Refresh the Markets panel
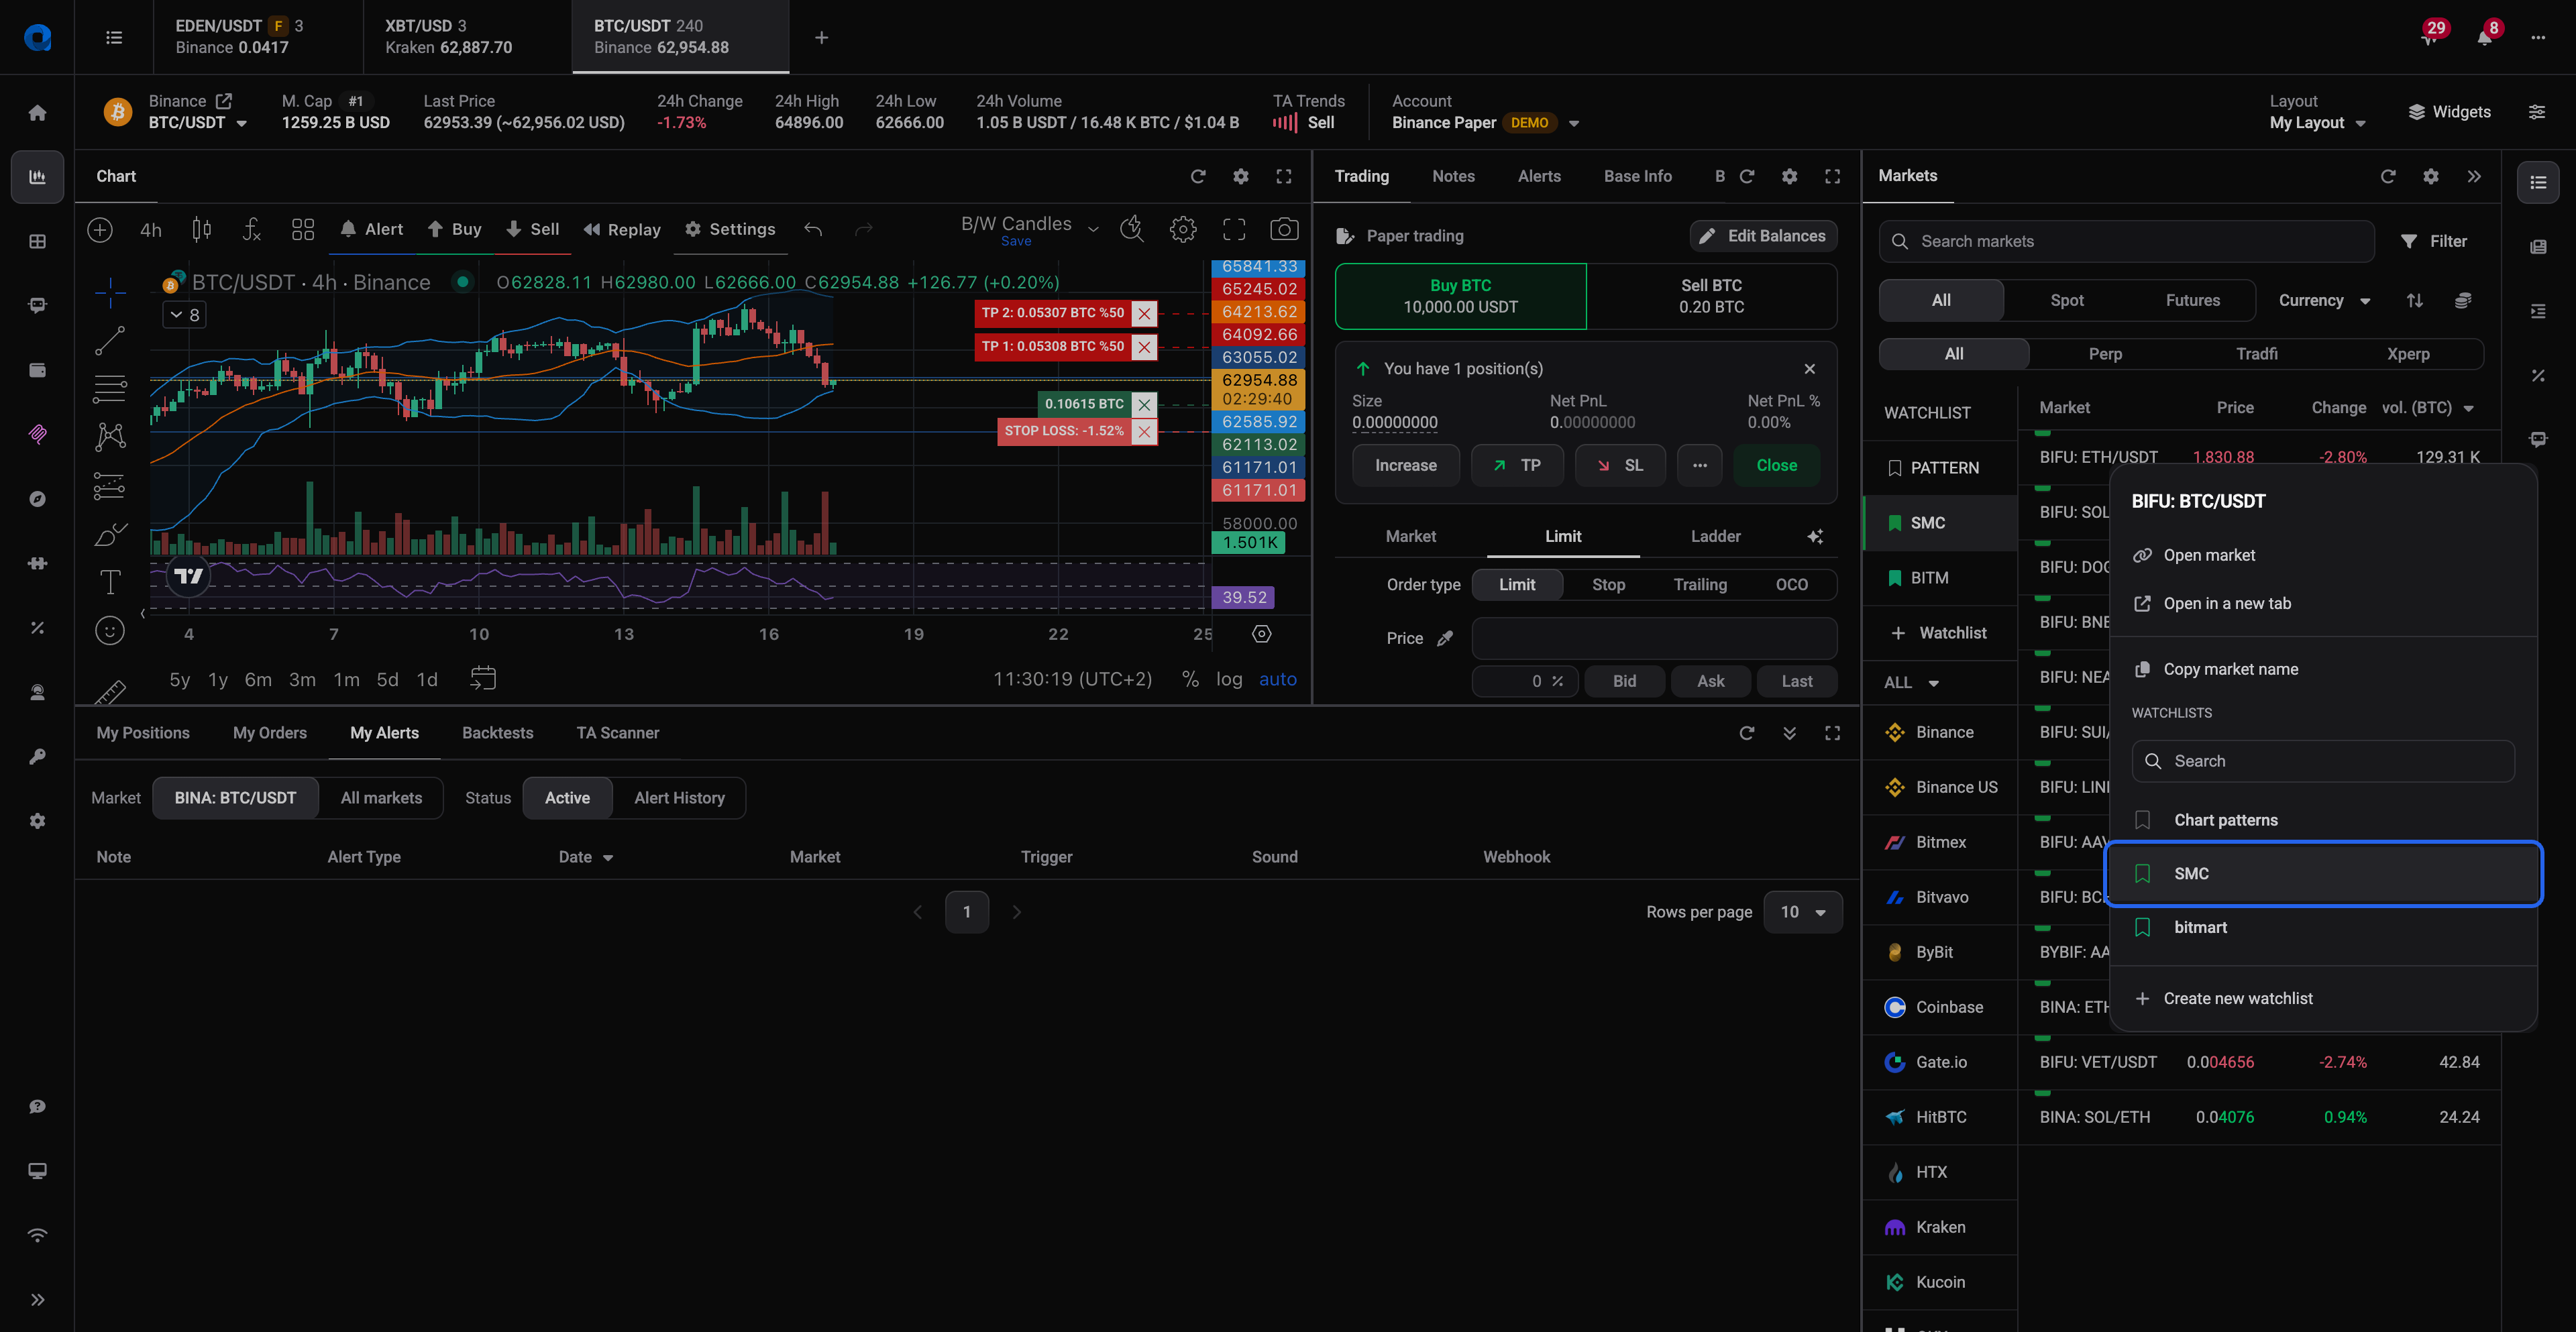 coord(2388,176)
